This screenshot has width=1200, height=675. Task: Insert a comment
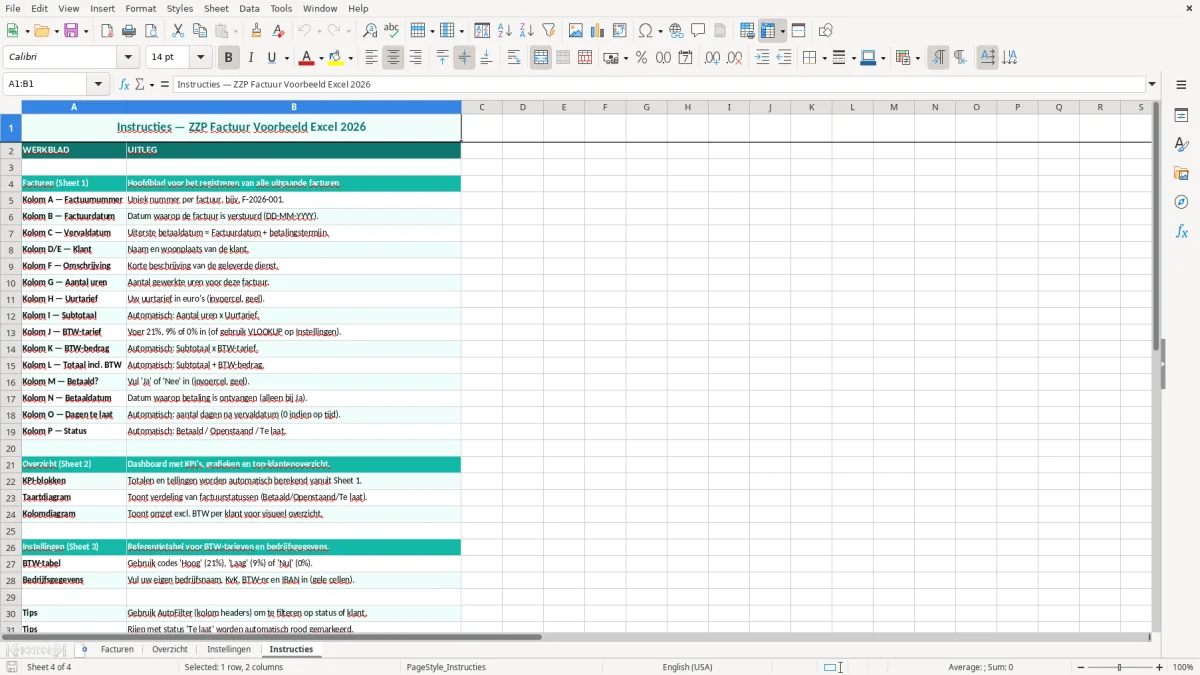click(x=698, y=31)
